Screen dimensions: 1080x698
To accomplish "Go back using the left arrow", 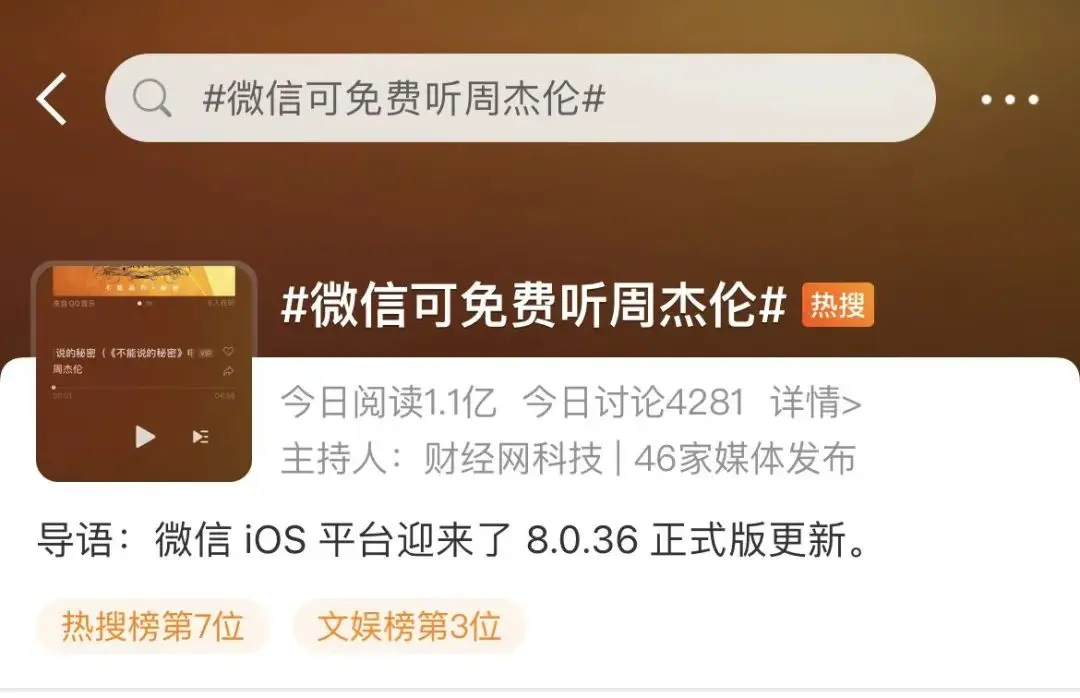I will click(52, 99).
